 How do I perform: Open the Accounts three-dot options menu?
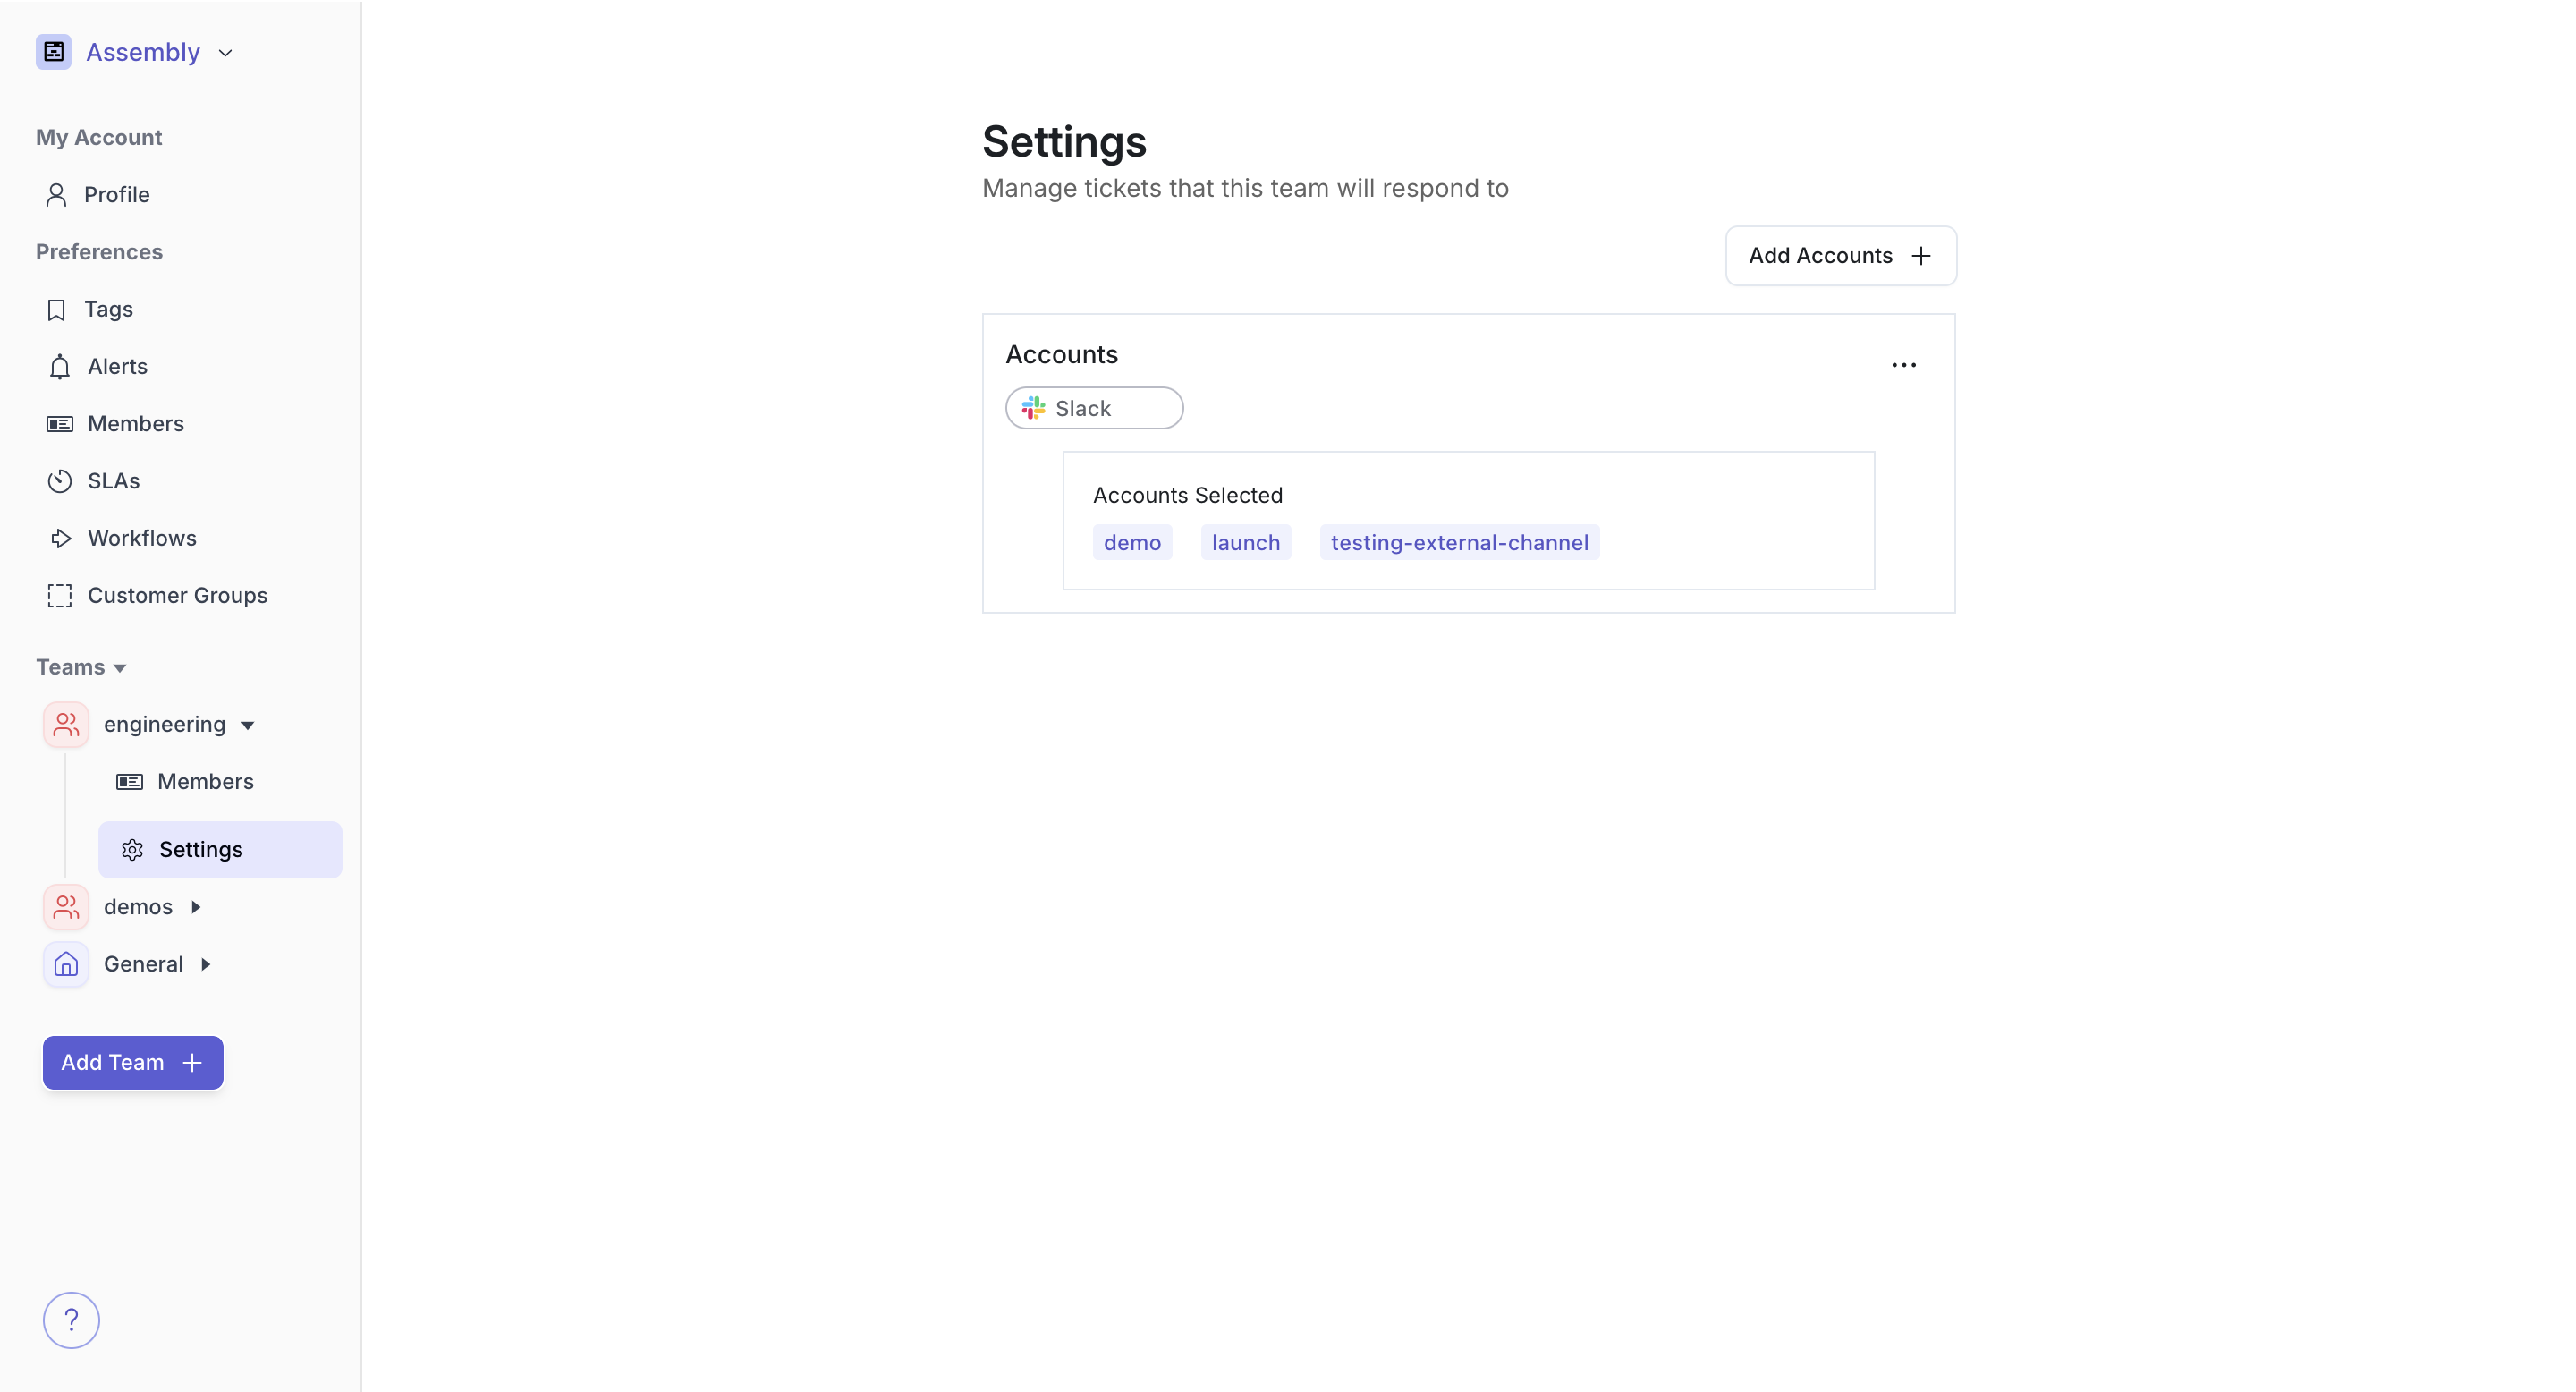click(x=1903, y=365)
